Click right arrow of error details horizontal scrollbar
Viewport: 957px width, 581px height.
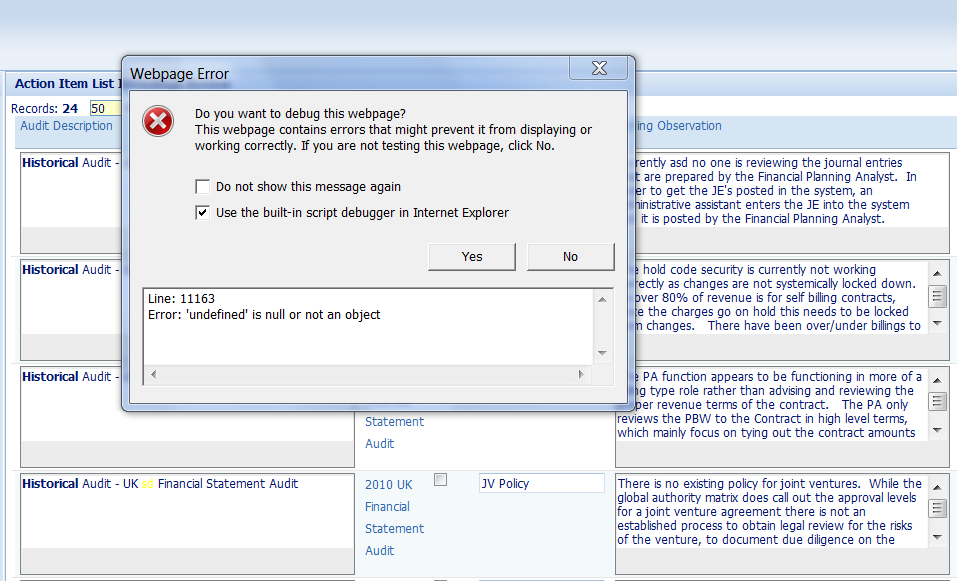click(582, 374)
